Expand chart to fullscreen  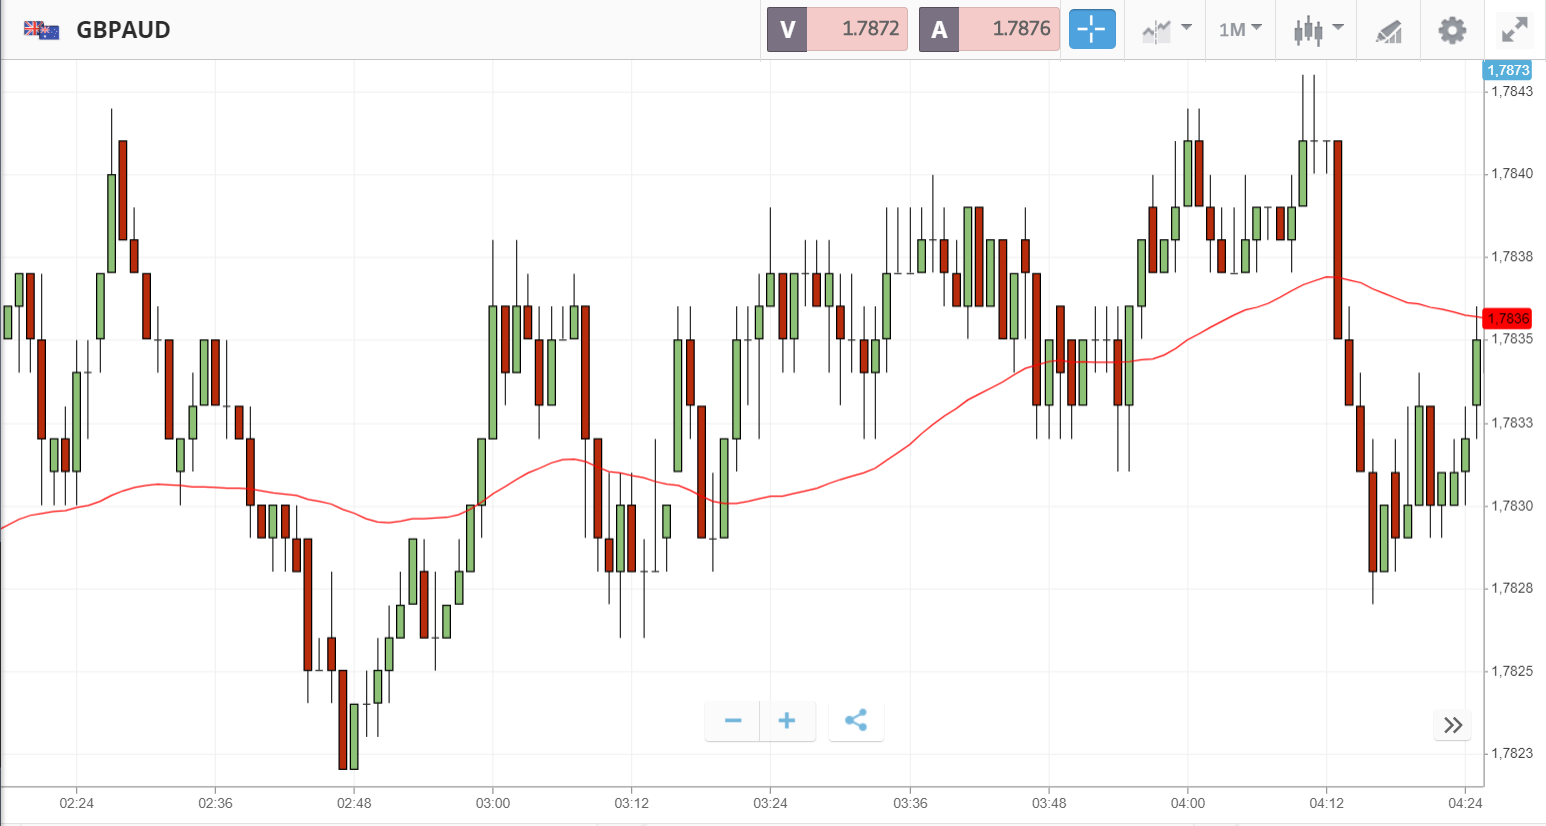[x=1515, y=30]
